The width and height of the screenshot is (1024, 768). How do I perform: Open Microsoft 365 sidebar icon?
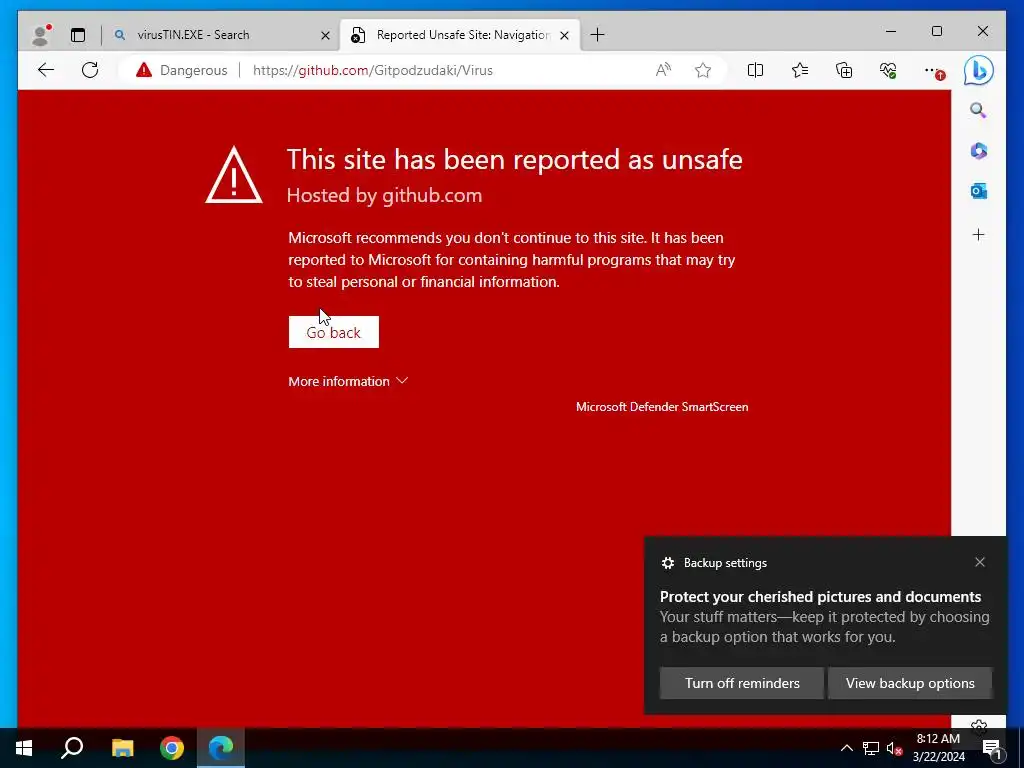[x=978, y=151]
